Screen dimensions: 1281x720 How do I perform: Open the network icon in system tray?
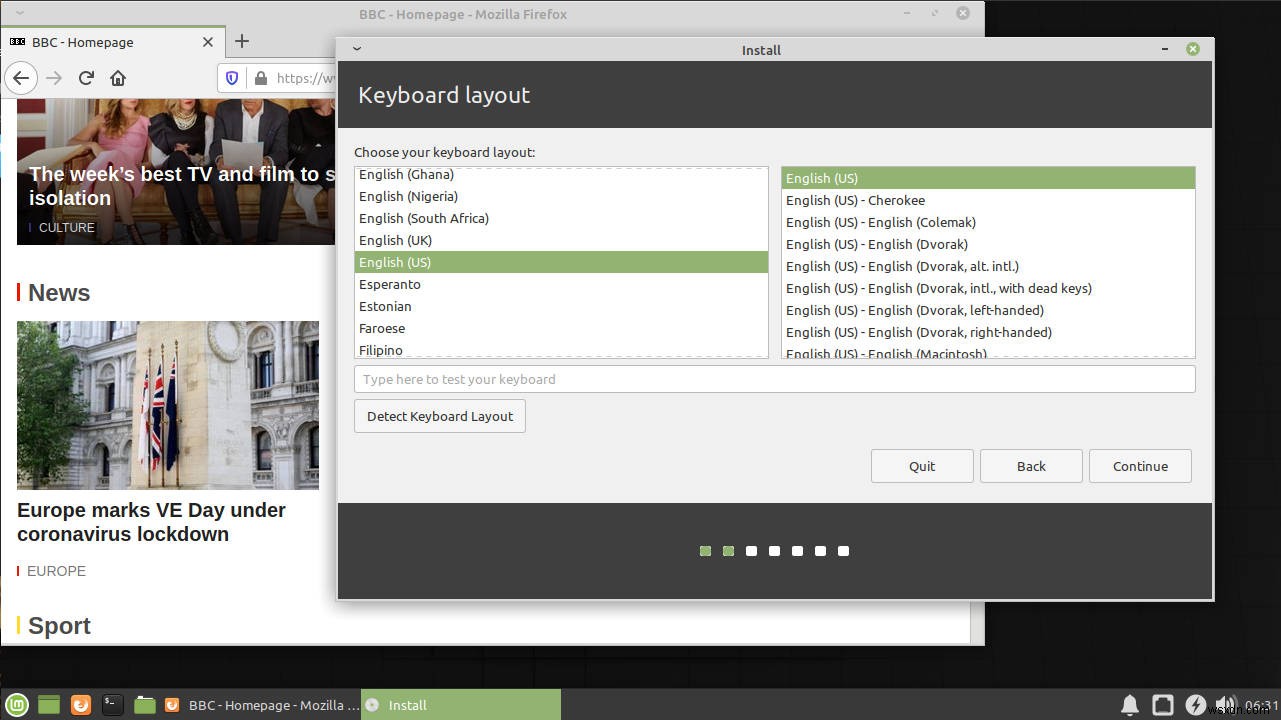(1162, 704)
